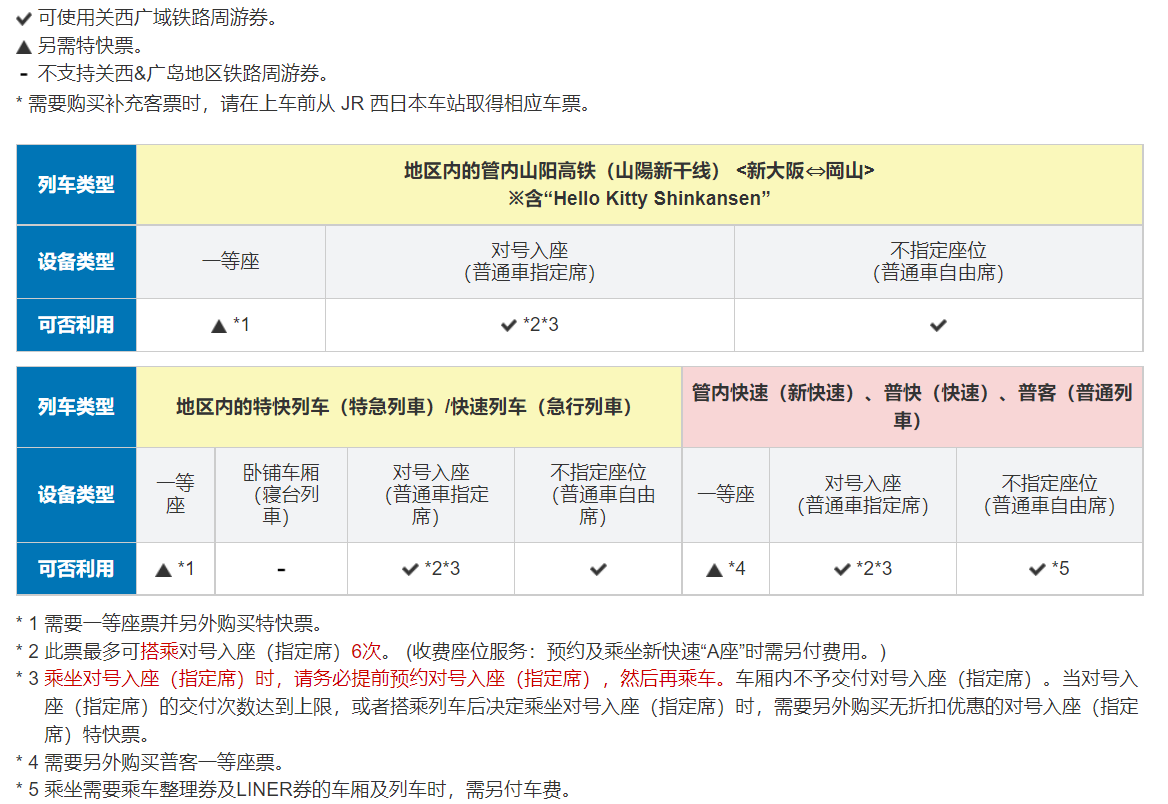This screenshot has height=804, width=1168.
Task: Click the dash symbol in the top legend
Action: [24, 74]
